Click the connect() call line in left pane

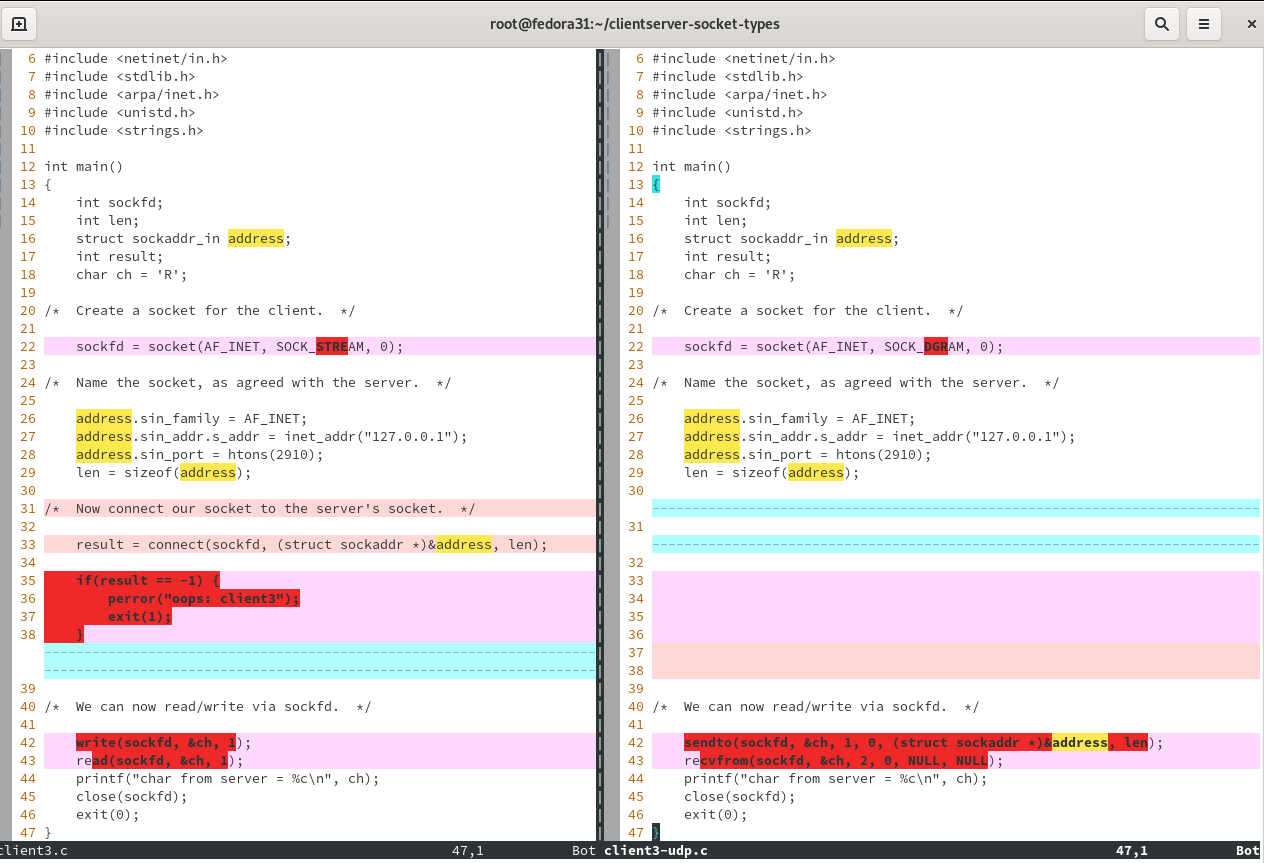pos(311,545)
